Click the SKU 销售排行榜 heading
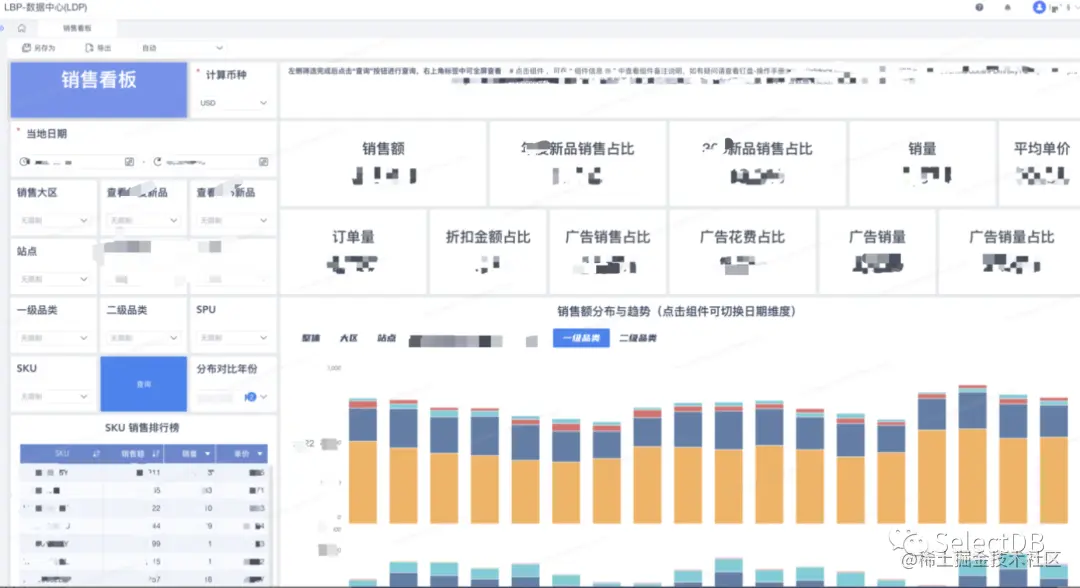Viewport: 1080px width, 588px height. pyautogui.click(x=142, y=428)
